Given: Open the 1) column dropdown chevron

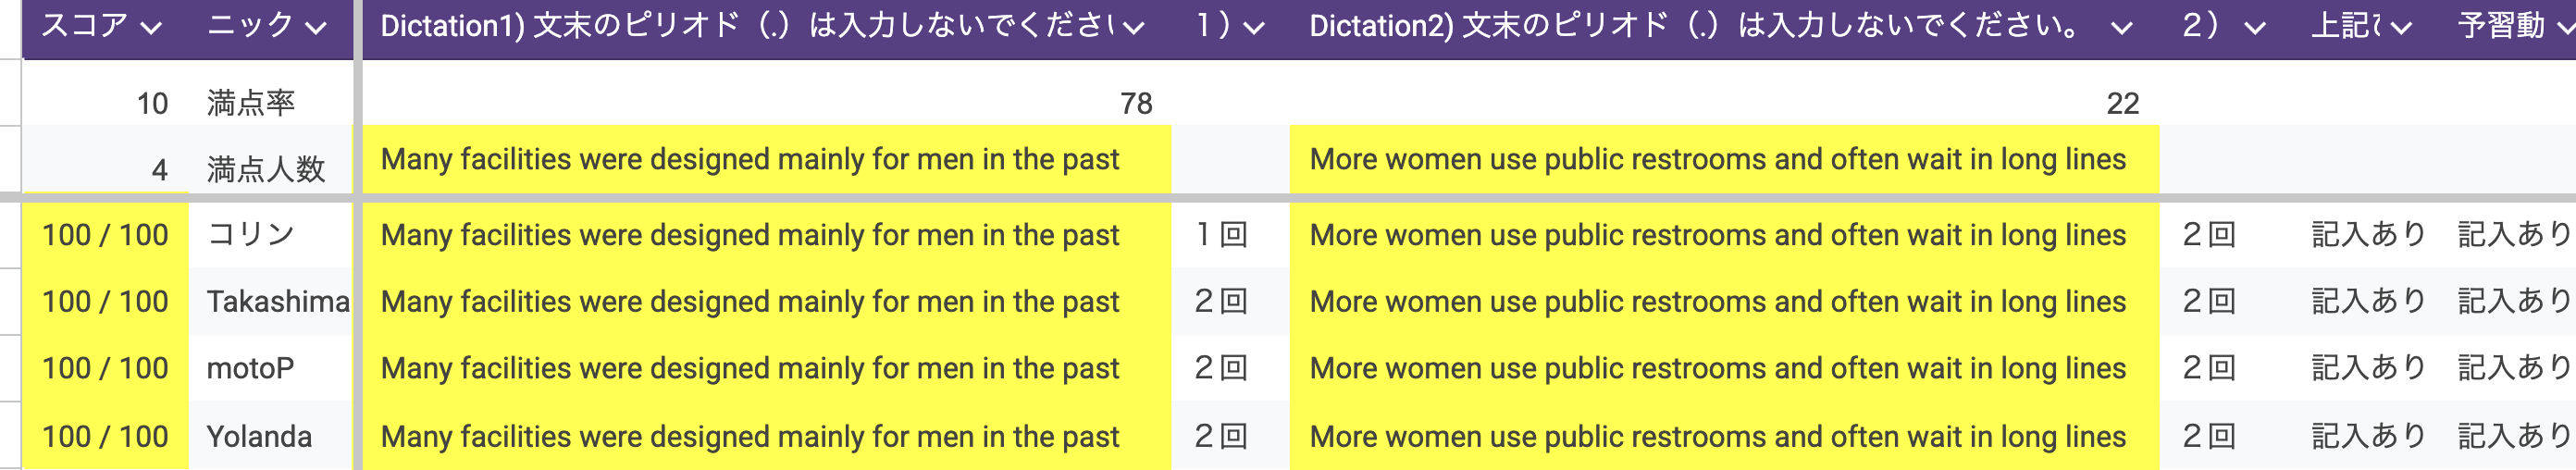Looking at the screenshot, I should tap(1253, 27).
